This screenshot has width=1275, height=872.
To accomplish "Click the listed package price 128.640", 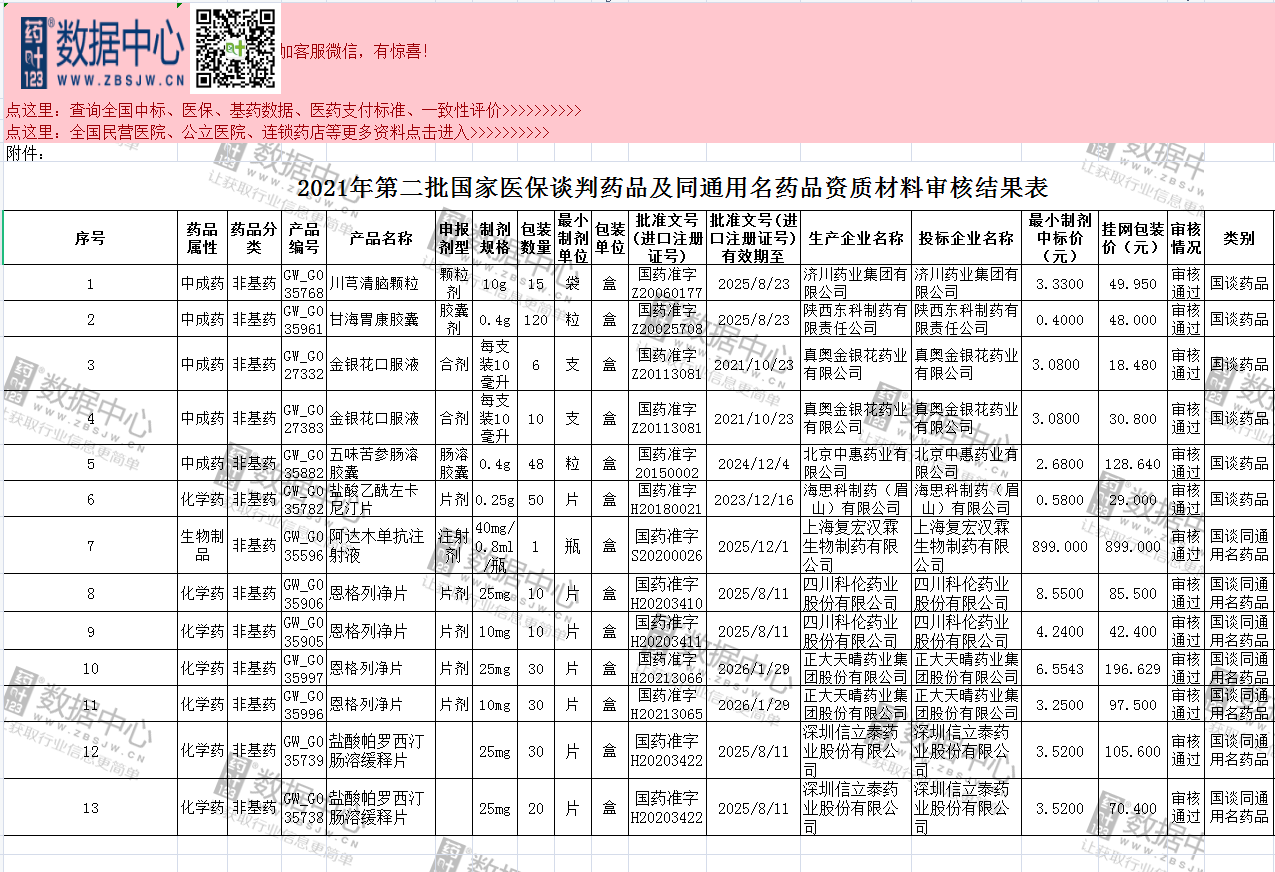I will click(x=1133, y=463).
